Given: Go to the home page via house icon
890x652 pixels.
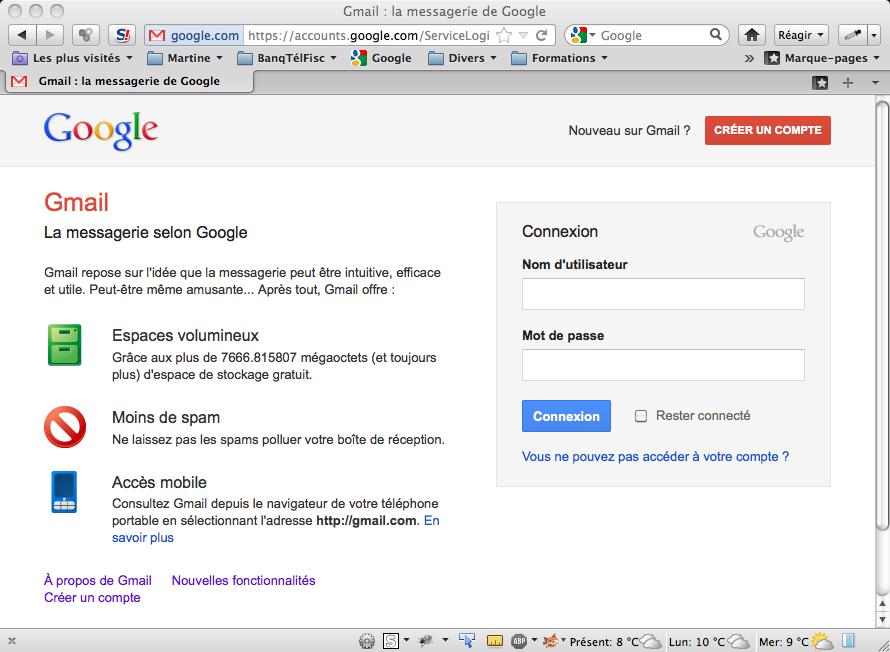Looking at the screenshot, I should (x=752, y=35).
